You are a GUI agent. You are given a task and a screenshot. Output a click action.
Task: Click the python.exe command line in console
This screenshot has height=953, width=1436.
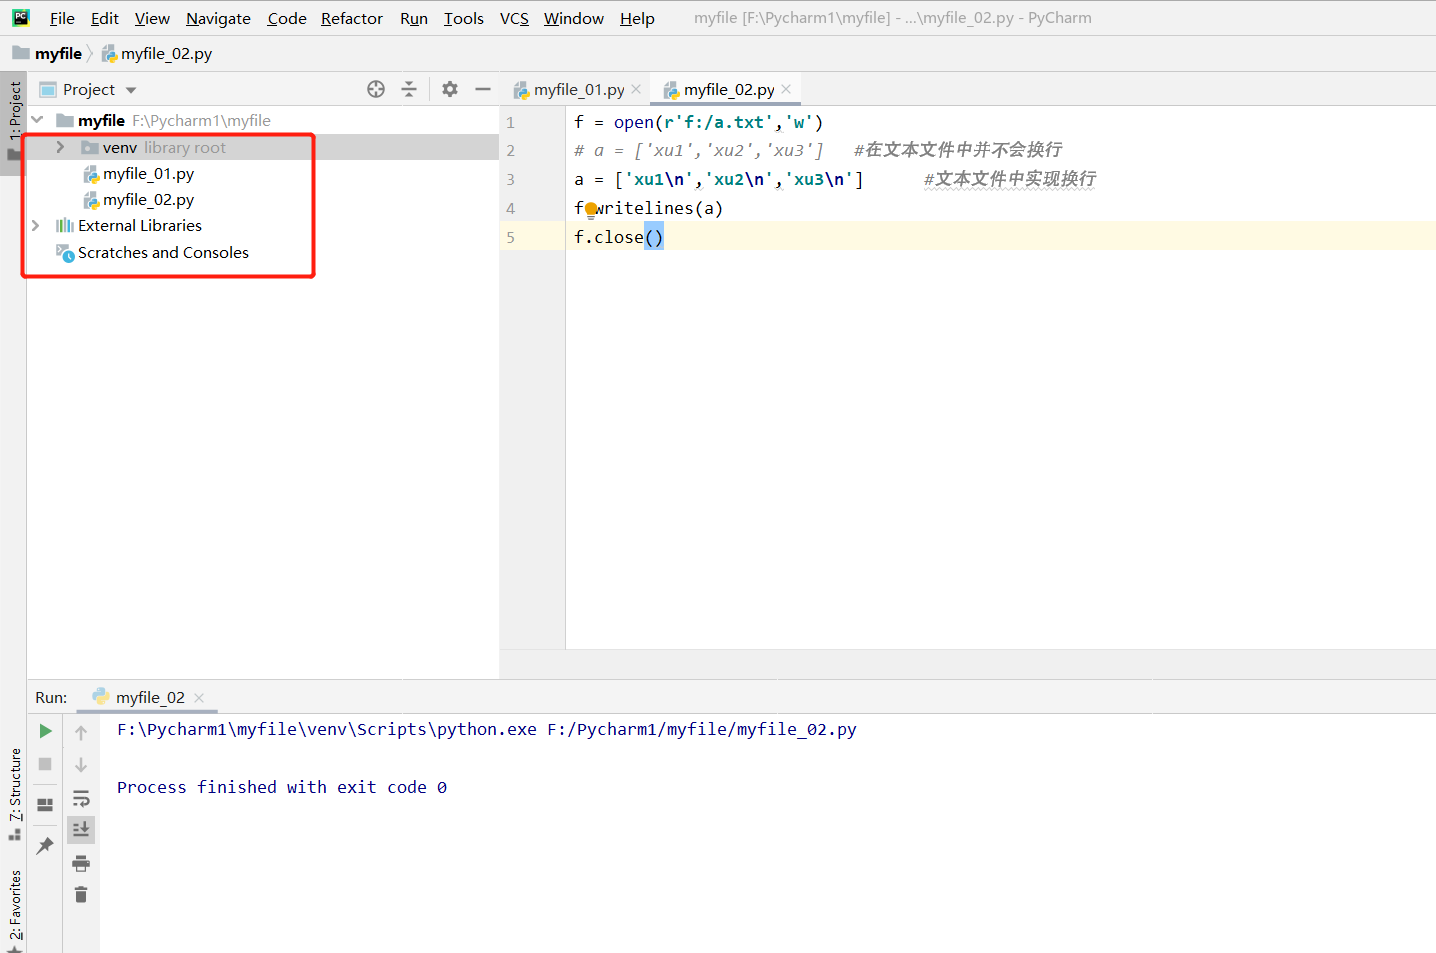tap(487, 730)
